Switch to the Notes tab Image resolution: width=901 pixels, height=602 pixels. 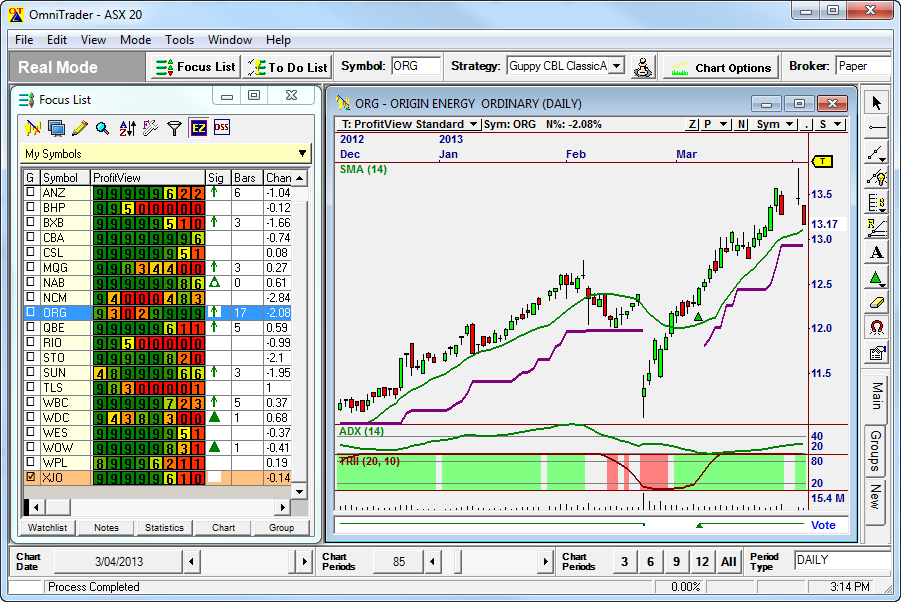point(106,527)
